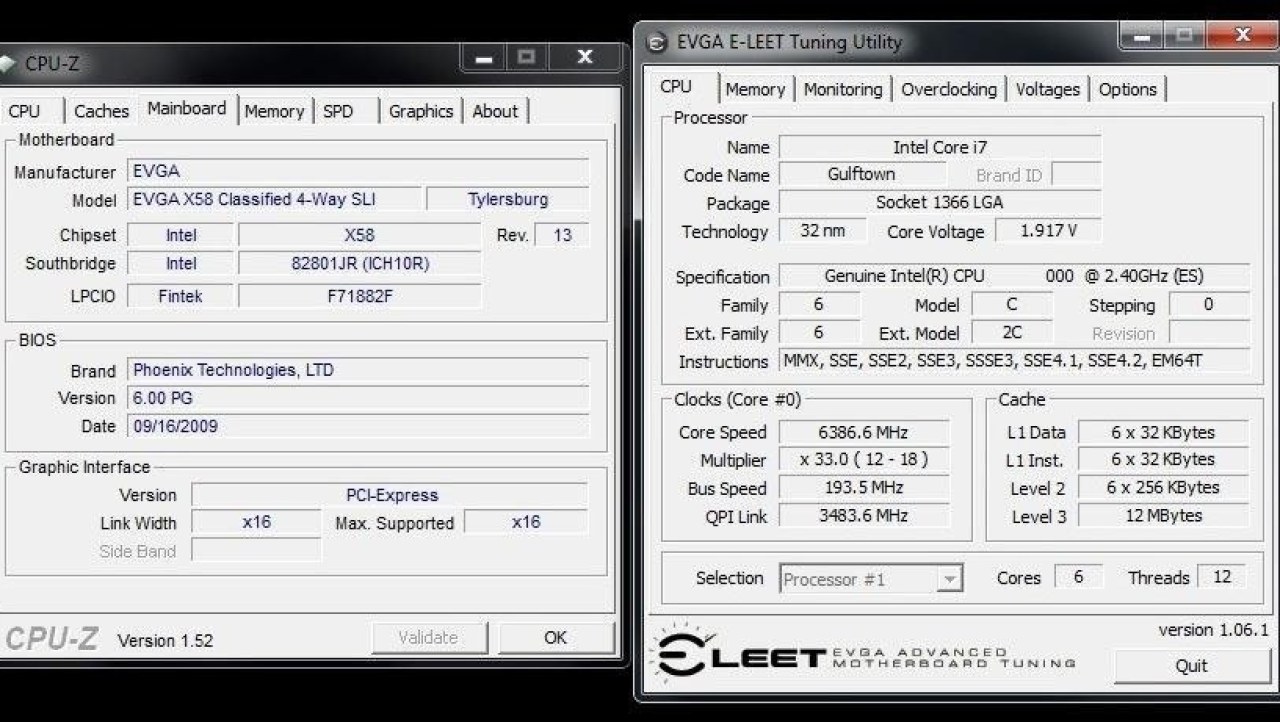
Task: Click the E-LEET maximize button
Action: (x=1183, y=37)
